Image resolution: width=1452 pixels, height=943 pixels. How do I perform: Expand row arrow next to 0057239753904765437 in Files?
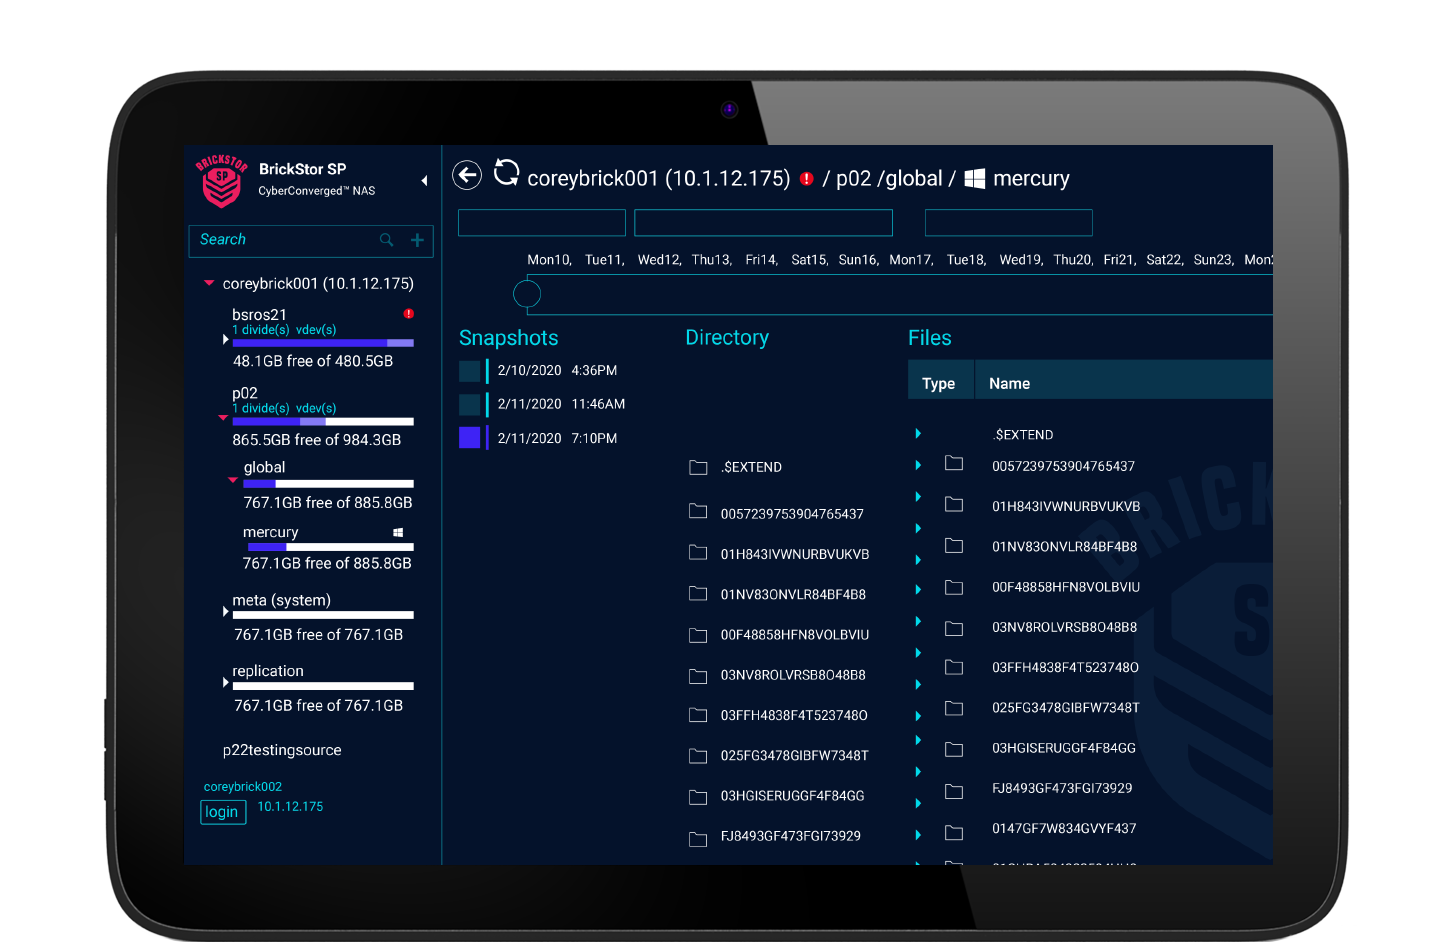[x=918, y=465]
